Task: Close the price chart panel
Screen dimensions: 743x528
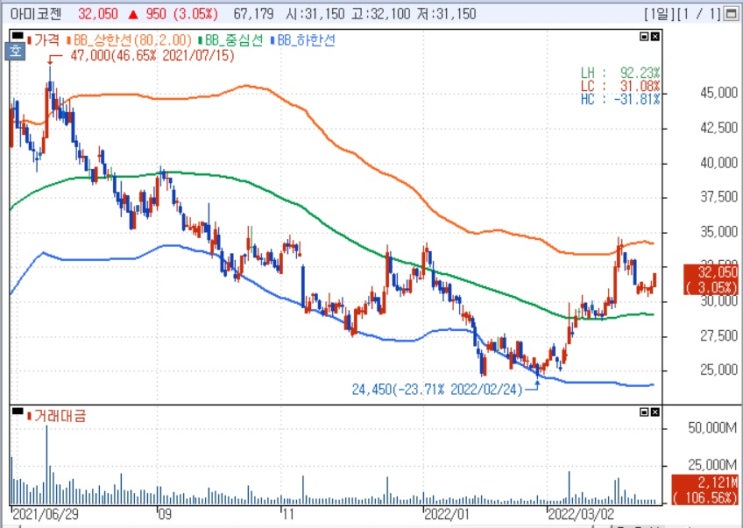Action: click(x=655, y=36)
